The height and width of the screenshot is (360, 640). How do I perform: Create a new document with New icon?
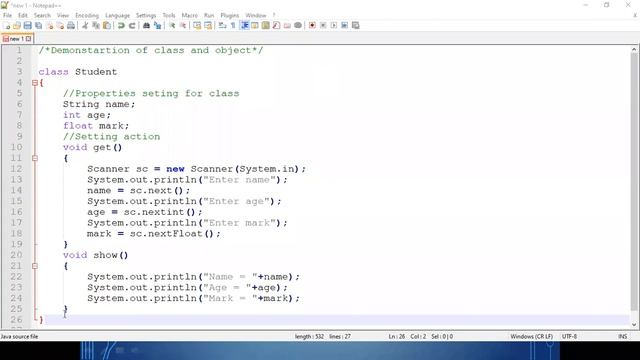coord(6,25)
